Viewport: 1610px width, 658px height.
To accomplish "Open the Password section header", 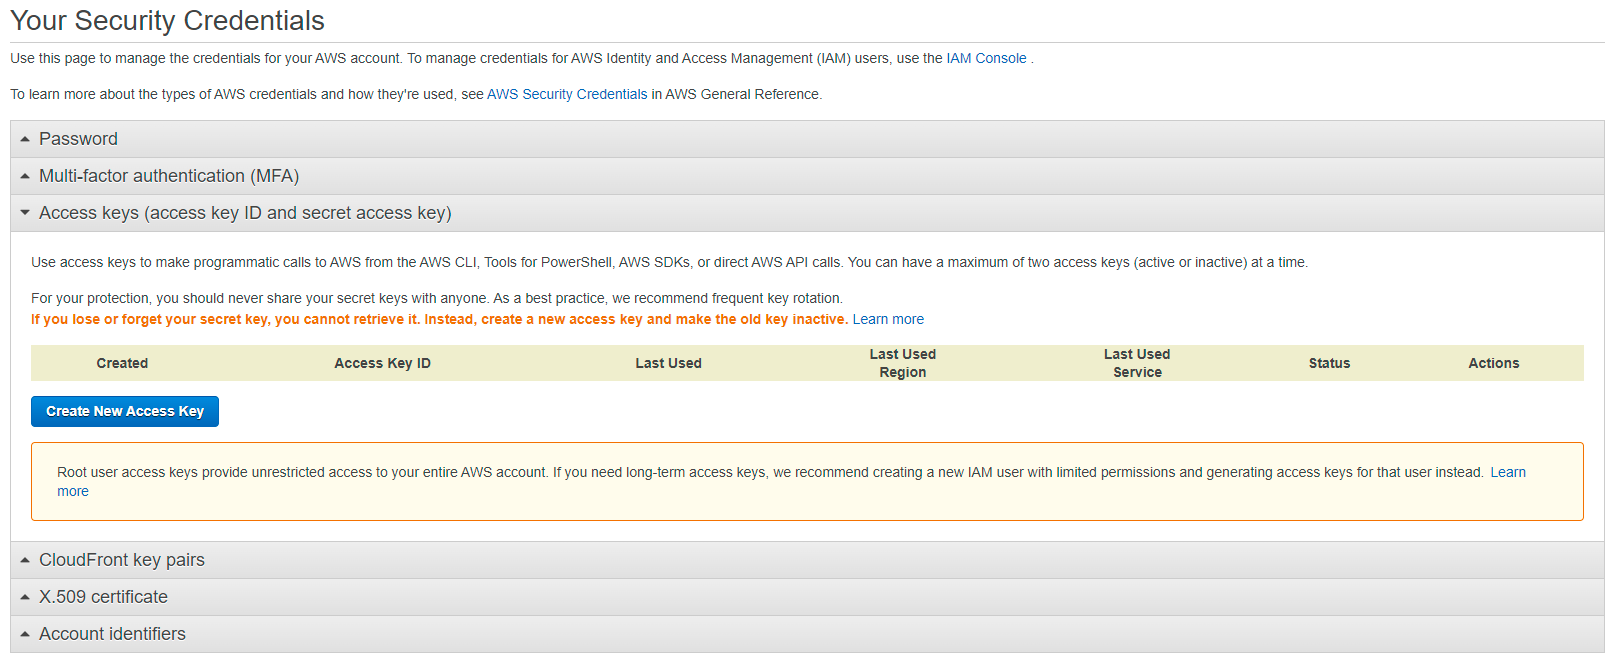I will pyautogui.click(x=807, y=139).
